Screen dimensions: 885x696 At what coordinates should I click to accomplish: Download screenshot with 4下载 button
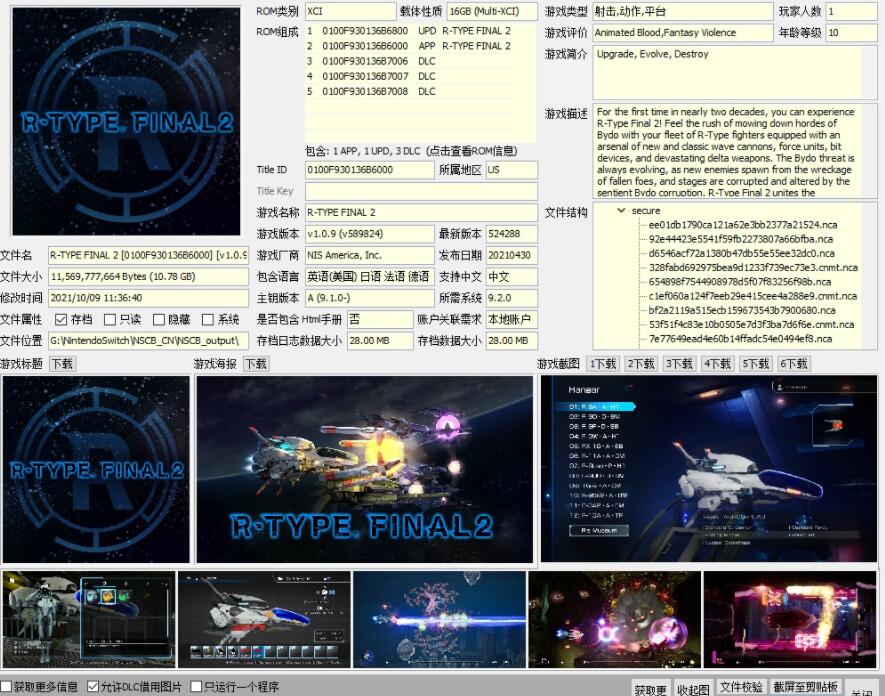click(717, 364)
